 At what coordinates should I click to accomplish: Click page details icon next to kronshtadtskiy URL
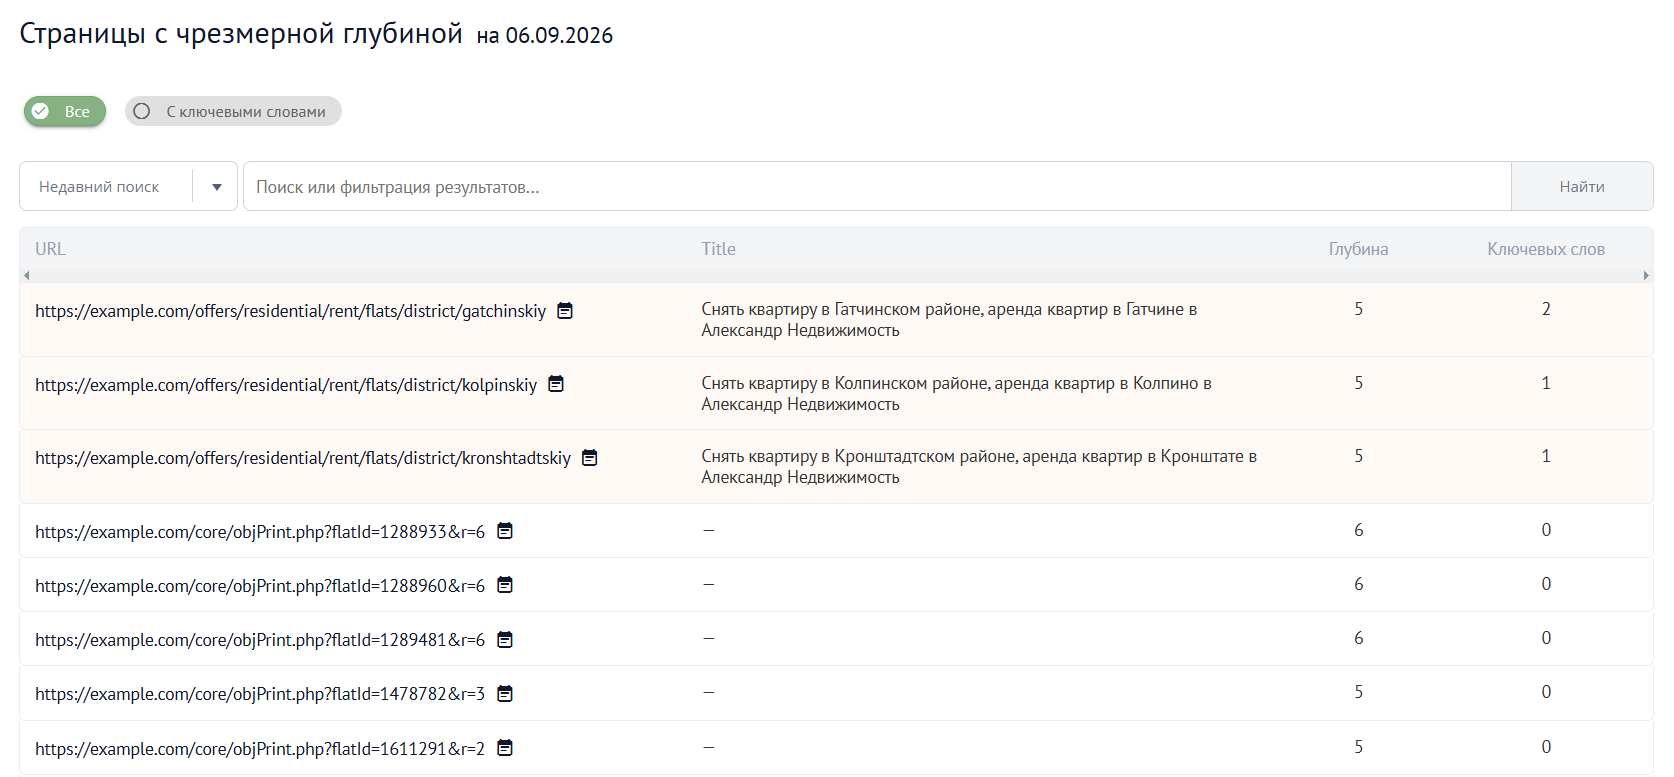(x=590, y=458)
